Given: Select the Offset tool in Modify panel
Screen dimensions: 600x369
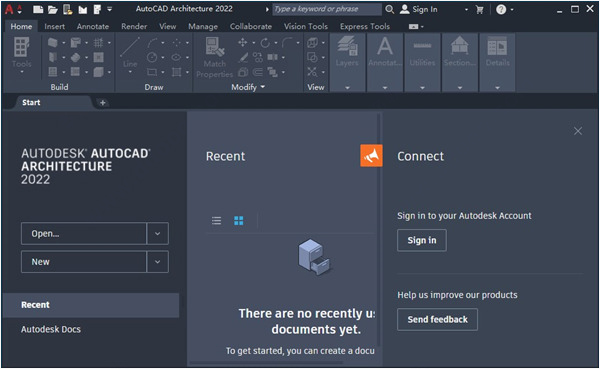Looking at the screenshot, I should (x=258, y=72).
